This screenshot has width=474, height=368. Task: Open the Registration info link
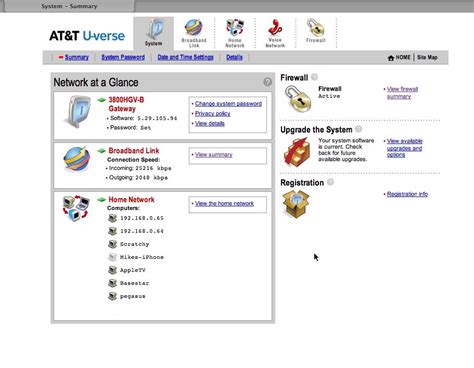click(407, 194)
